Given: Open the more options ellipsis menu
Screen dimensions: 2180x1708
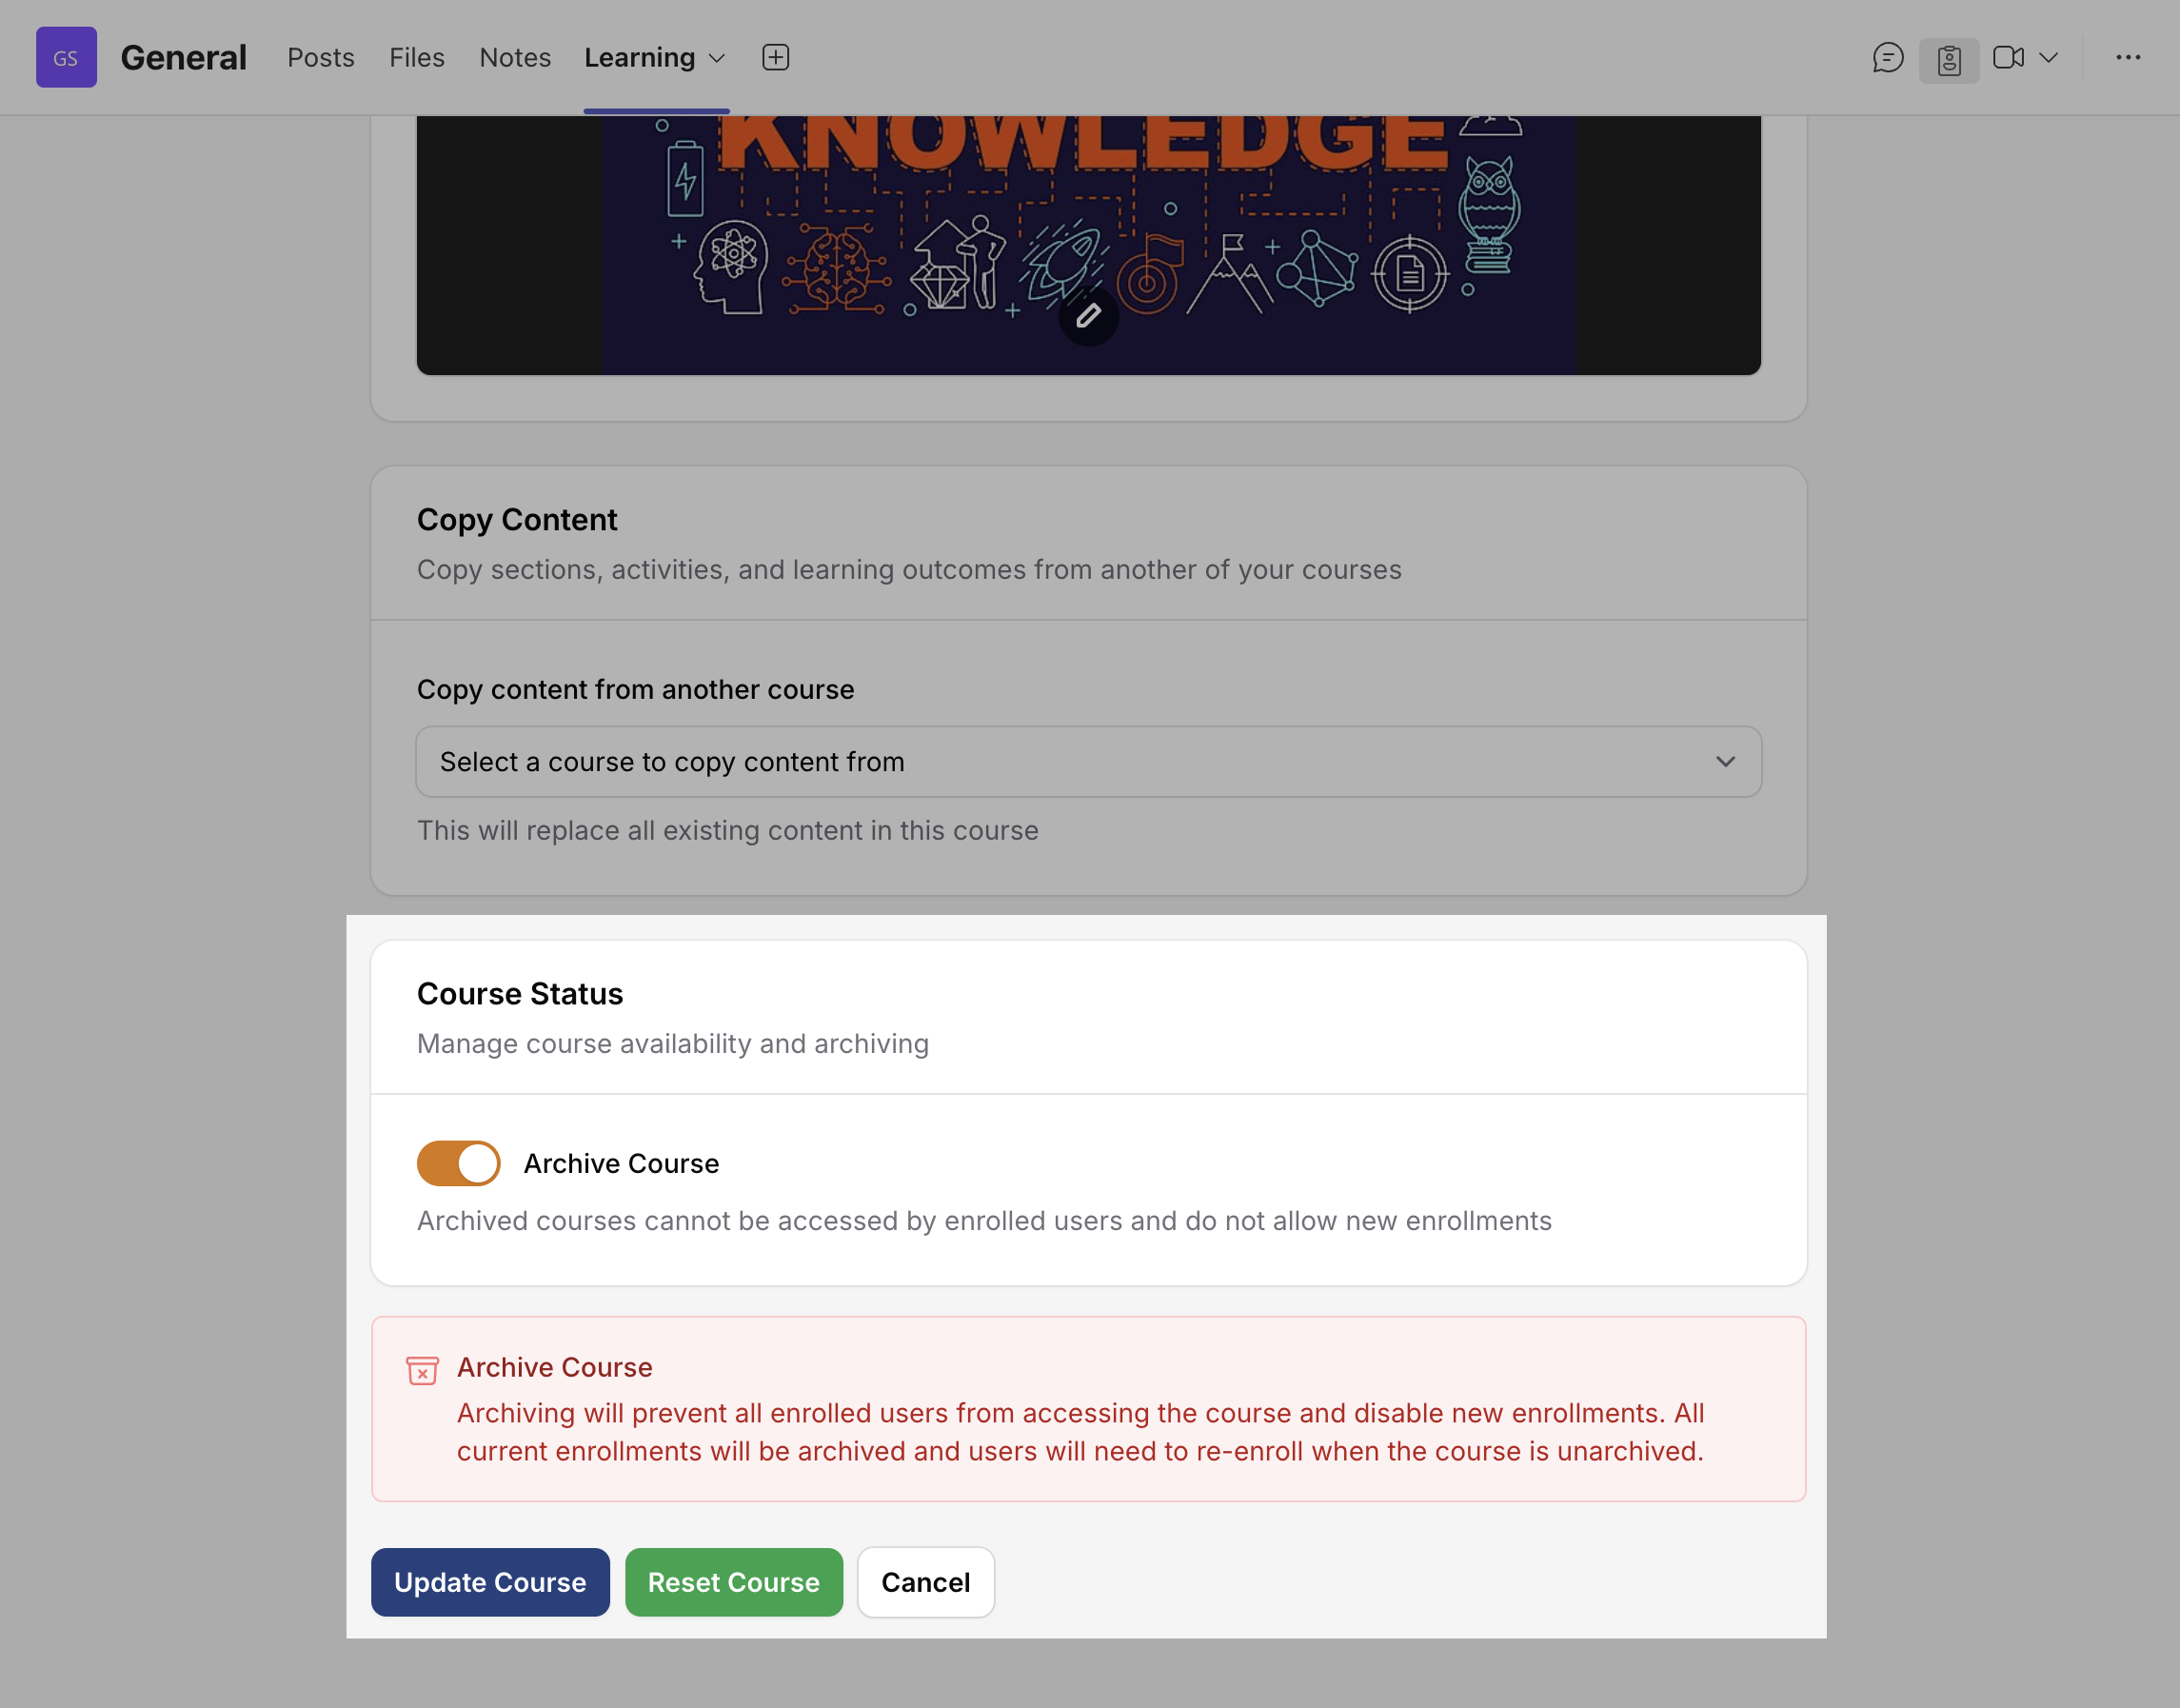Looking at the screenshot, I should [2128, 58].
